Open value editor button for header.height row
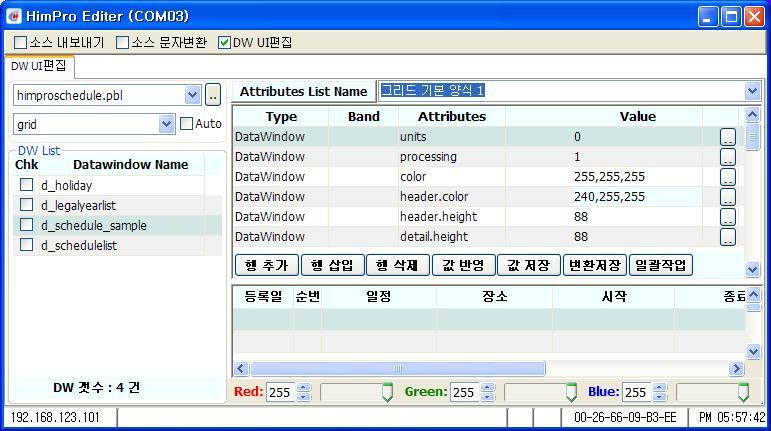This screenshot has height=431, width=771. [x=728, y=217]
